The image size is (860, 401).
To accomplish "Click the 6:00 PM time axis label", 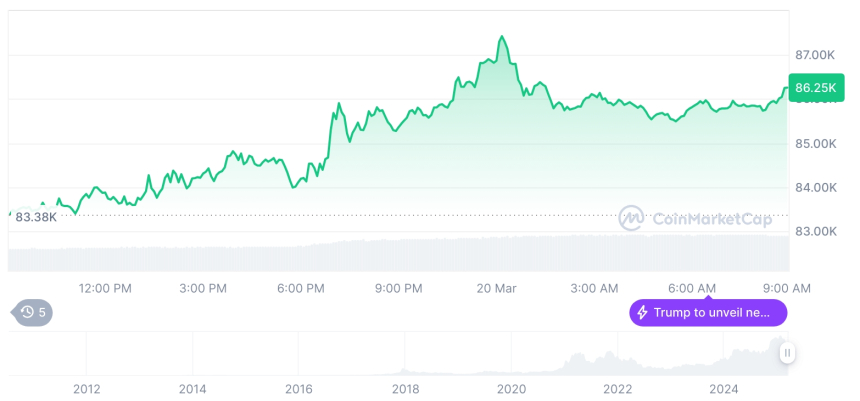I will (301, 288).
